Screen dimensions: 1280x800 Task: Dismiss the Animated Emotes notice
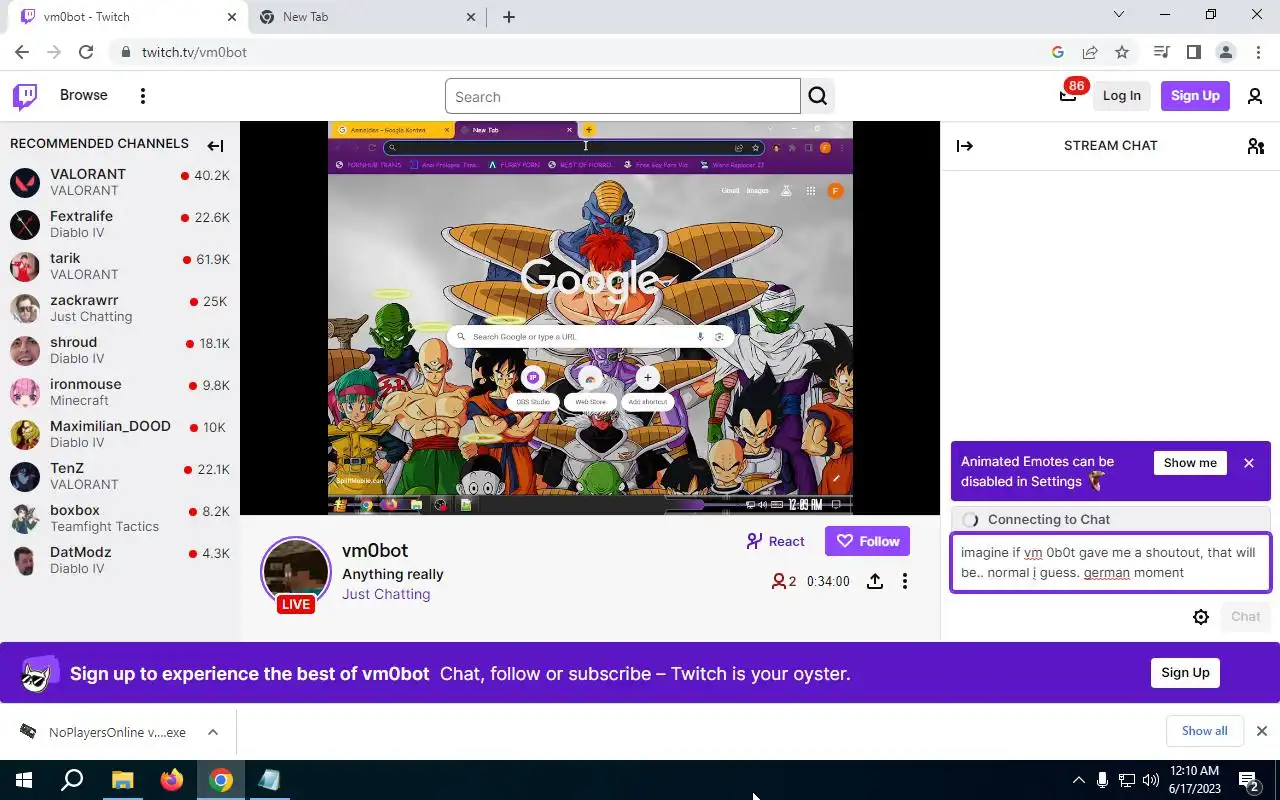click(1249, 463)
